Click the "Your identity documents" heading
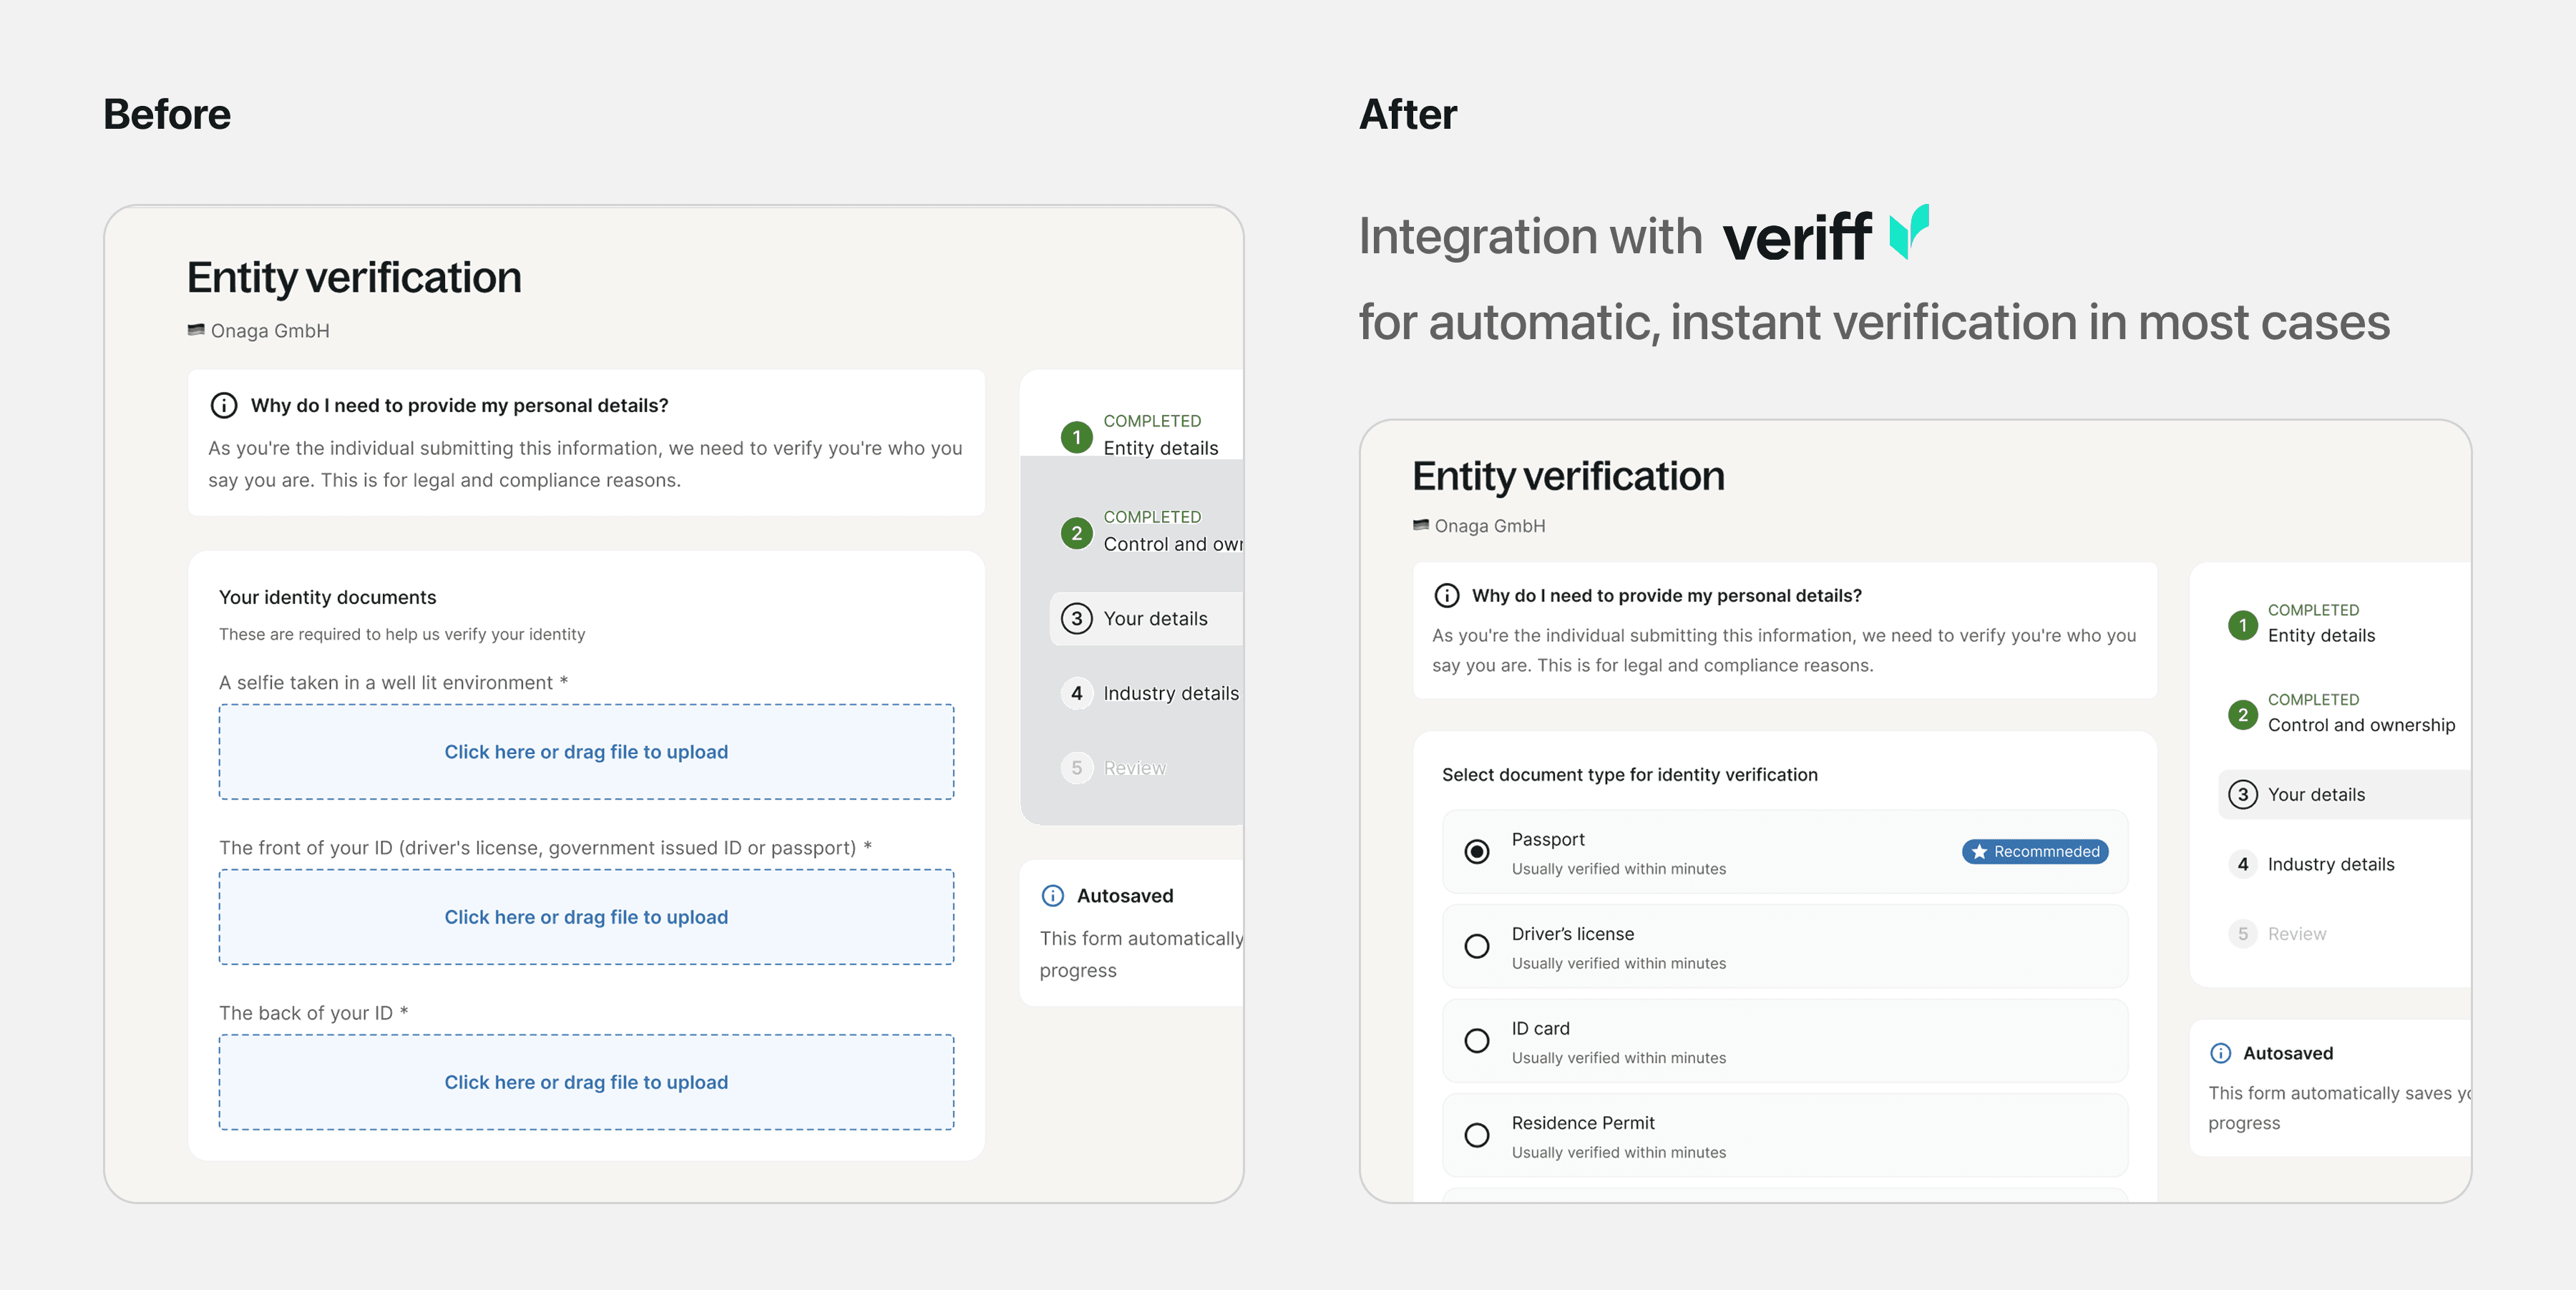2576x1290 pixels. tap(327, 597)
